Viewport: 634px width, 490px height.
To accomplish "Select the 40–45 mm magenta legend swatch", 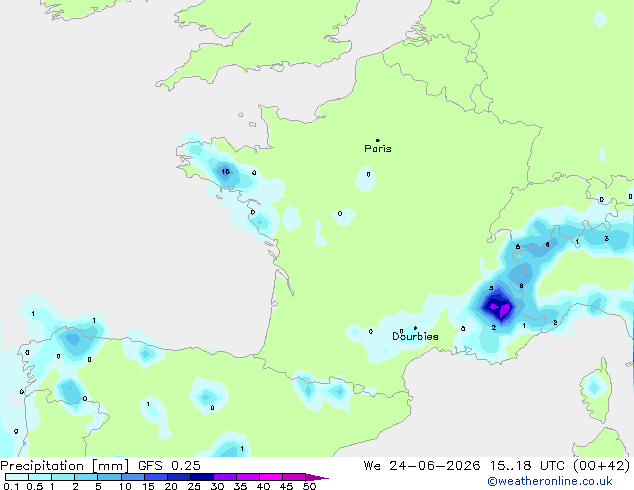I will click(x=271, y=477).
